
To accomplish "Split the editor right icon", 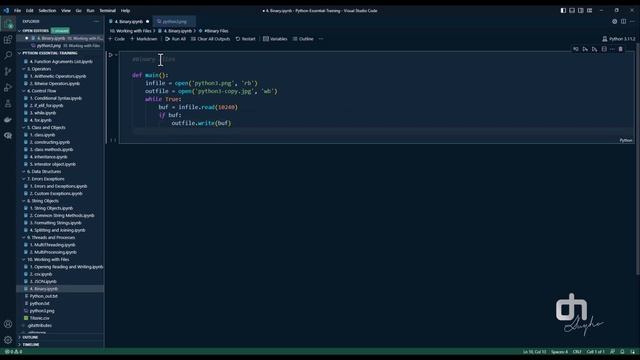I will (624, 21).
